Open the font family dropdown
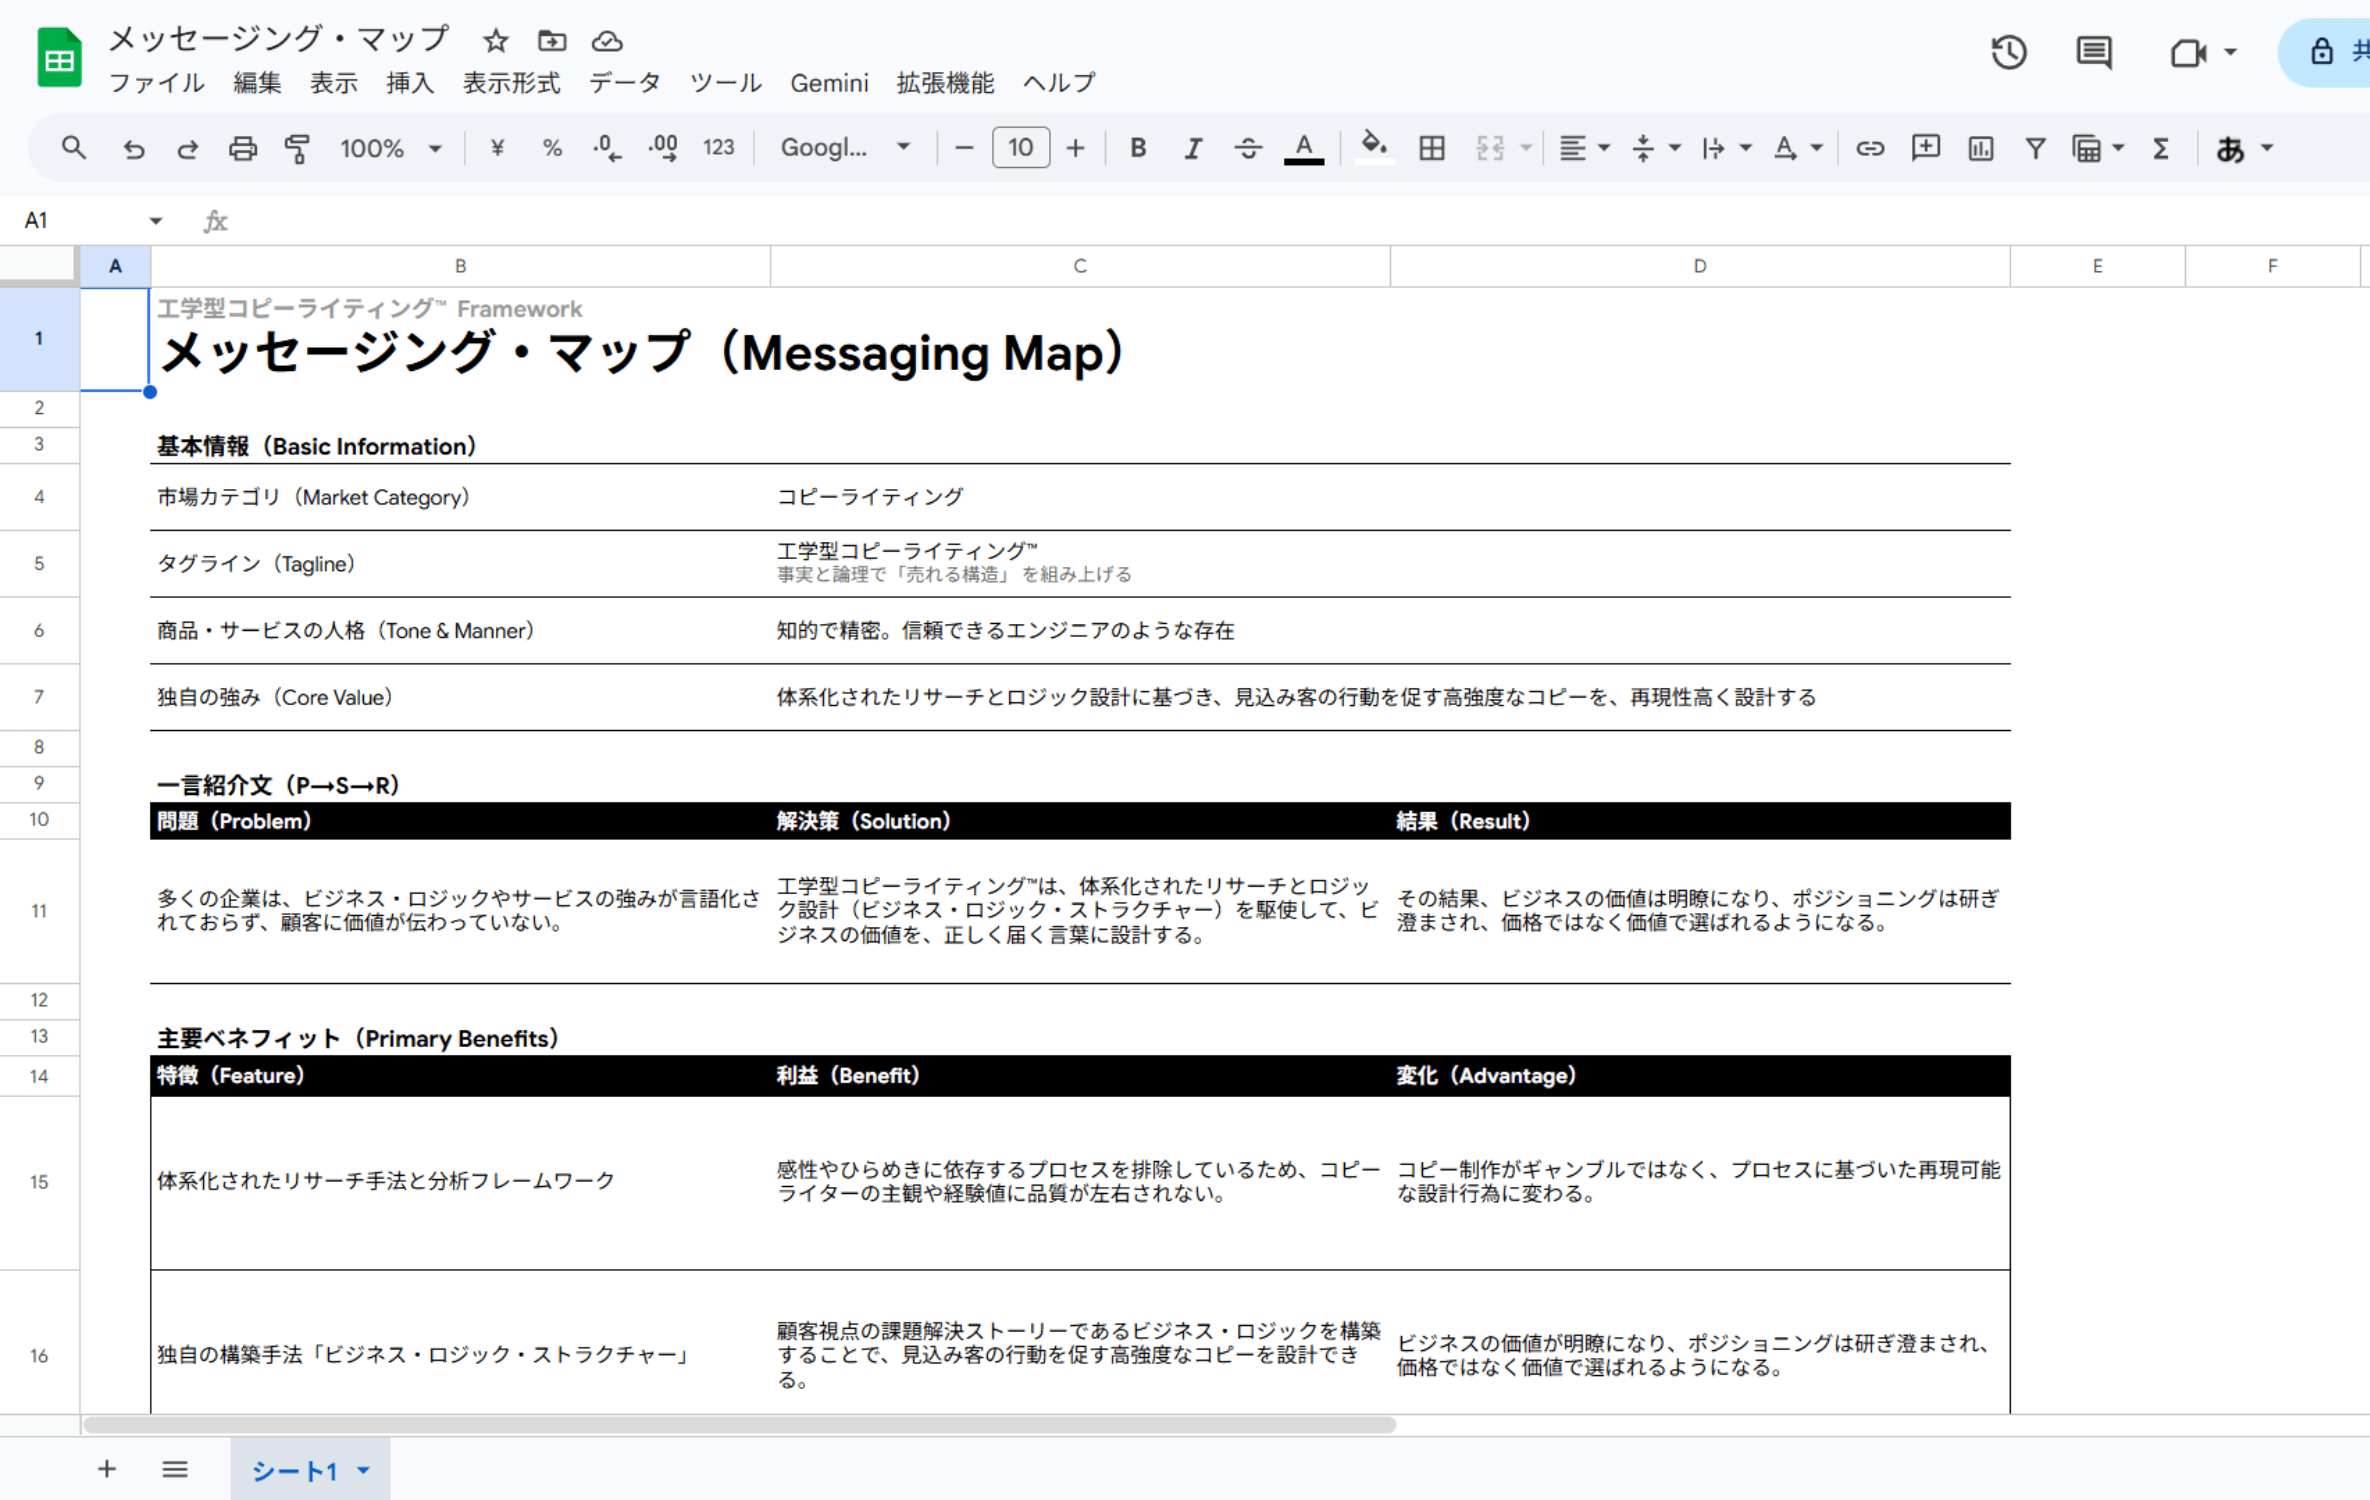 pos(845,149)
